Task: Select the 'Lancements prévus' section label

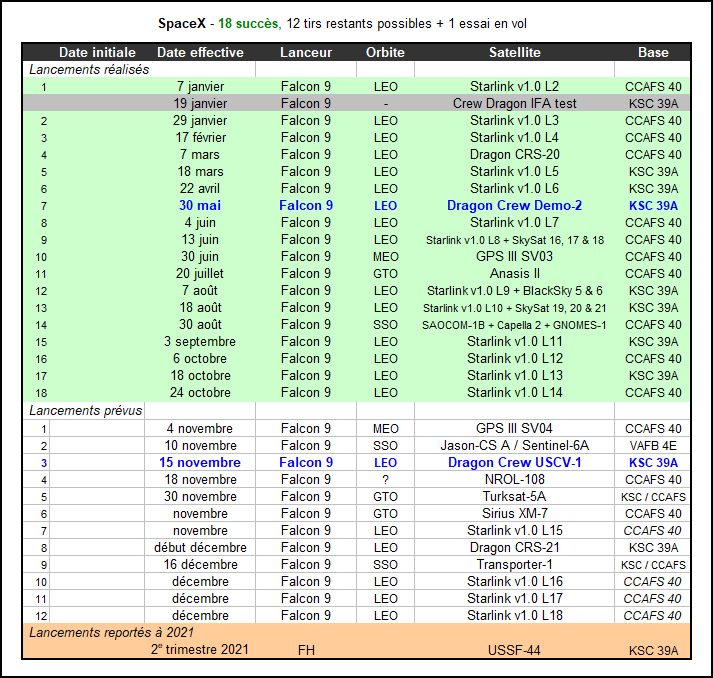Action: [85, 411]
